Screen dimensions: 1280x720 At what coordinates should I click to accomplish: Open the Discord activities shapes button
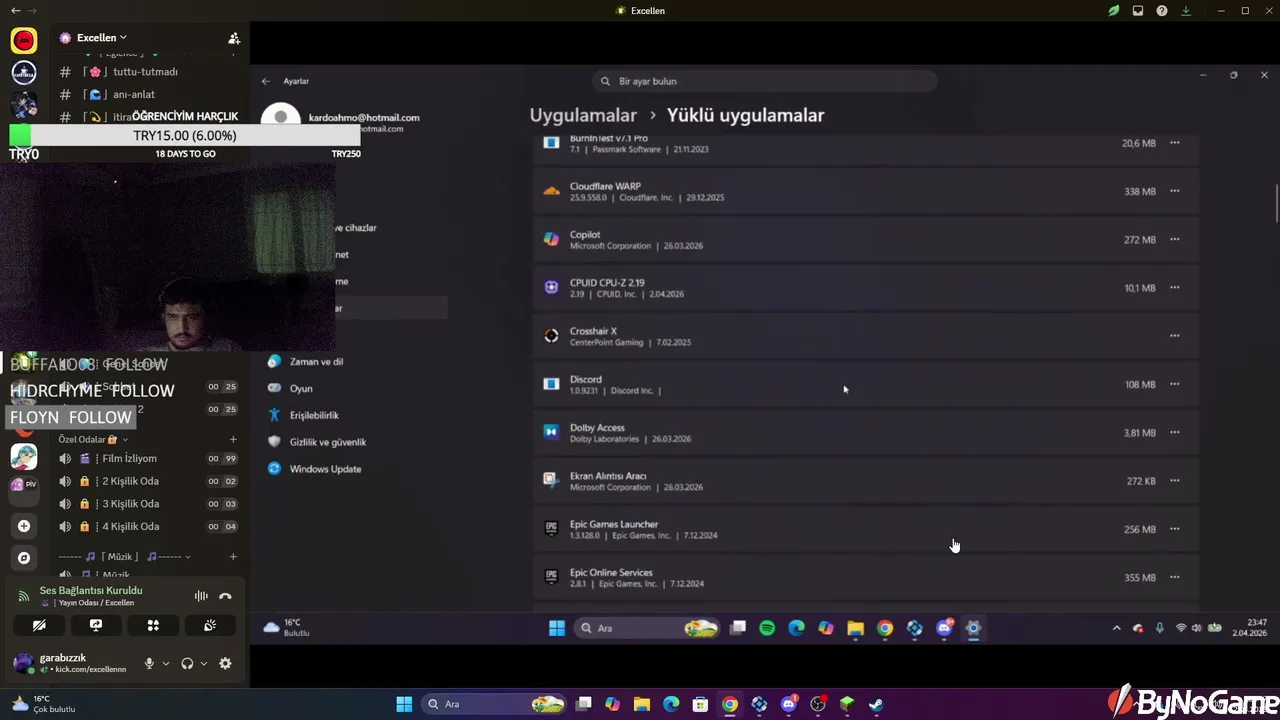[153, 625]
